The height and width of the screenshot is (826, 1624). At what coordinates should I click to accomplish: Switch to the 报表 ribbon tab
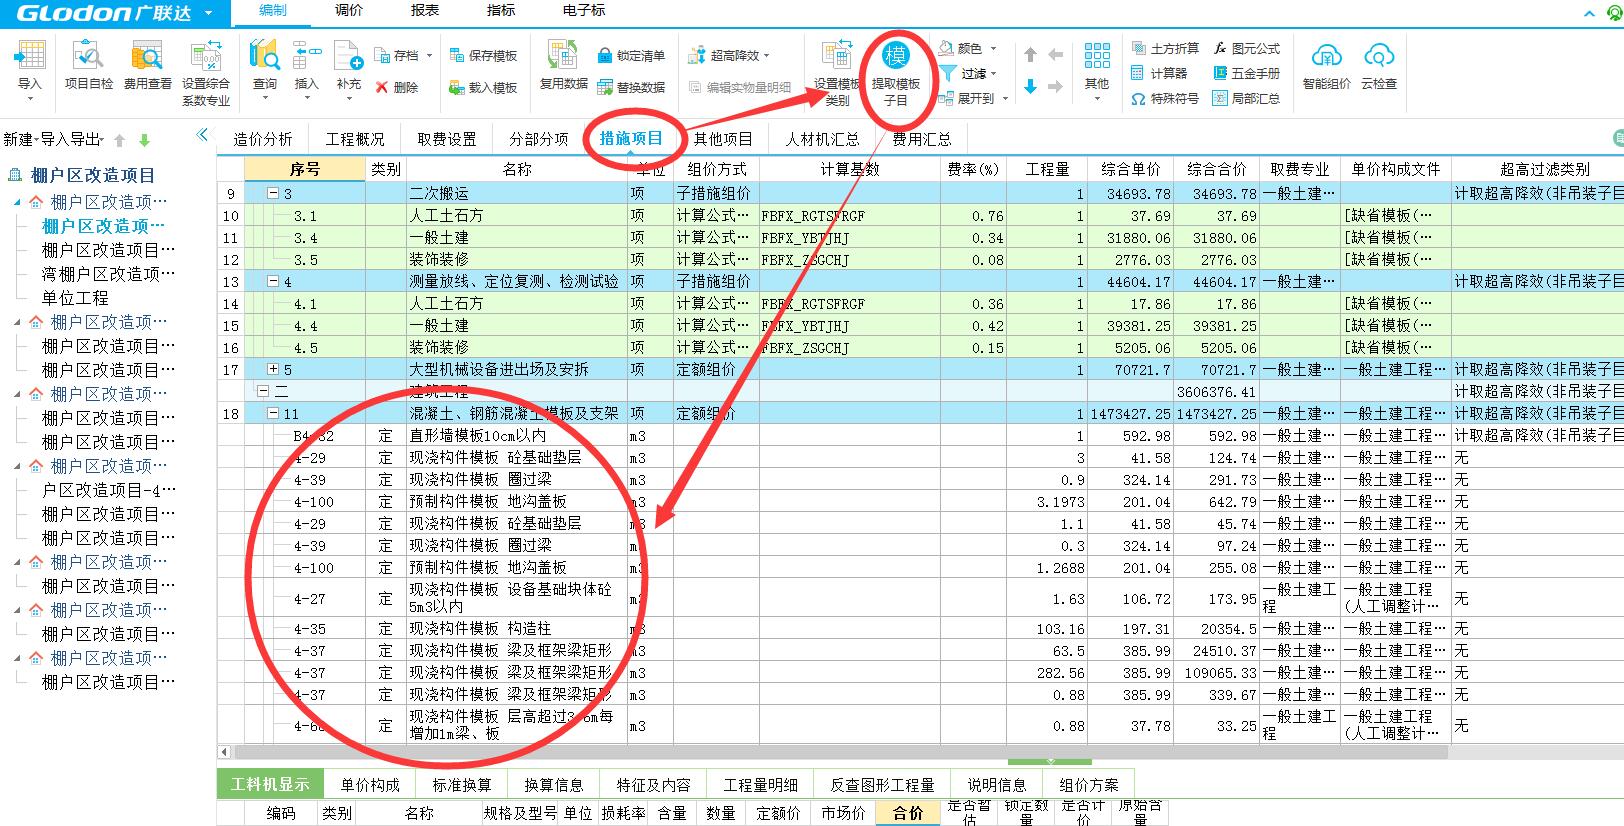click(425, 10)
